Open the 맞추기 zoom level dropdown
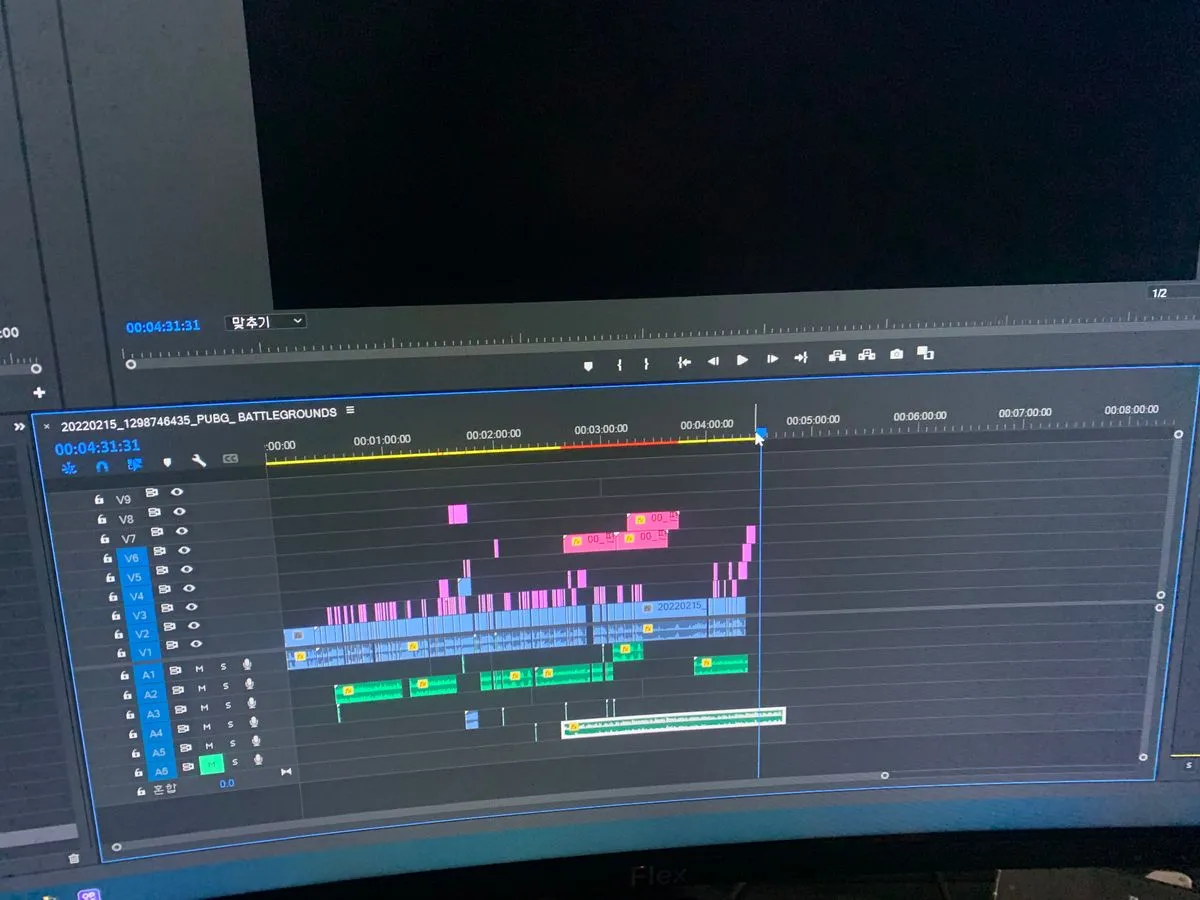The width and height of the screenshot is (1200, 900). coord(265,322)
